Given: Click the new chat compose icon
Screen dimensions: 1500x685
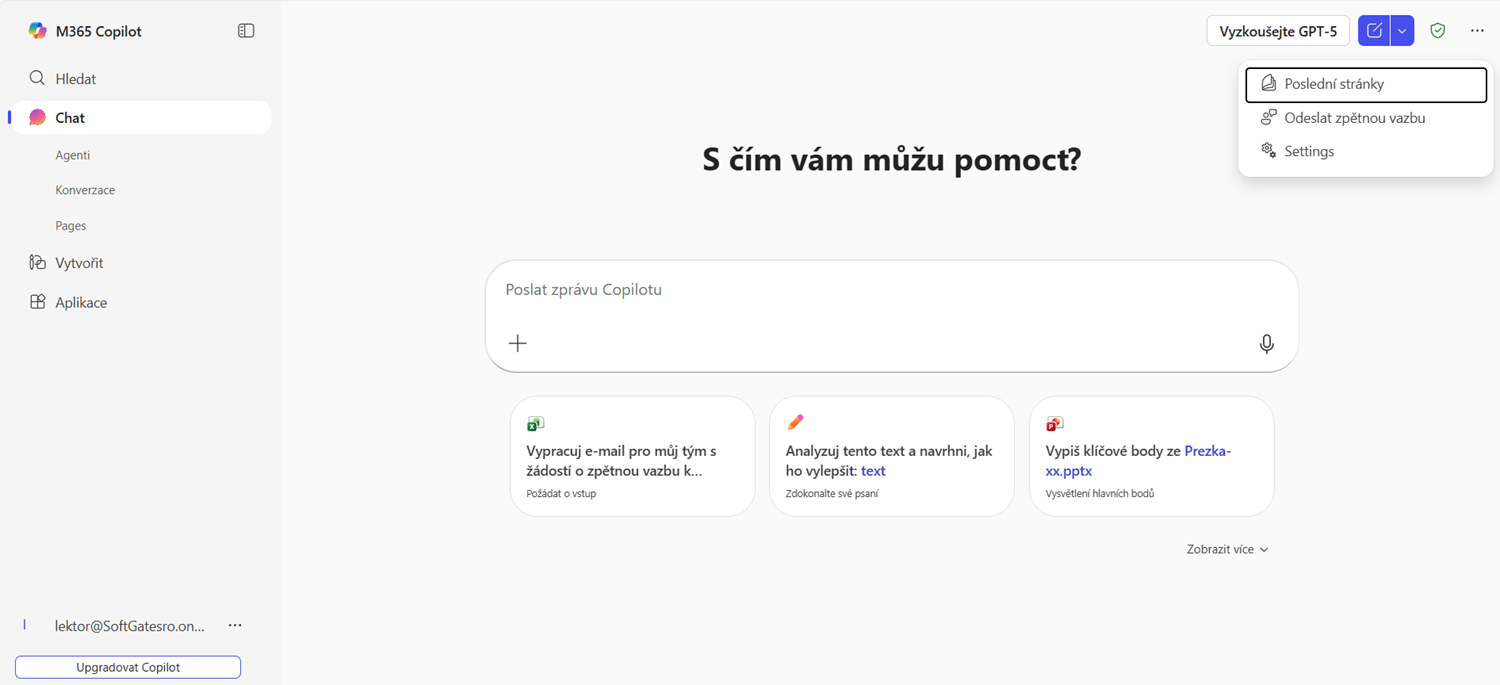Looking at the screenshot, I should pos(1374,31).
